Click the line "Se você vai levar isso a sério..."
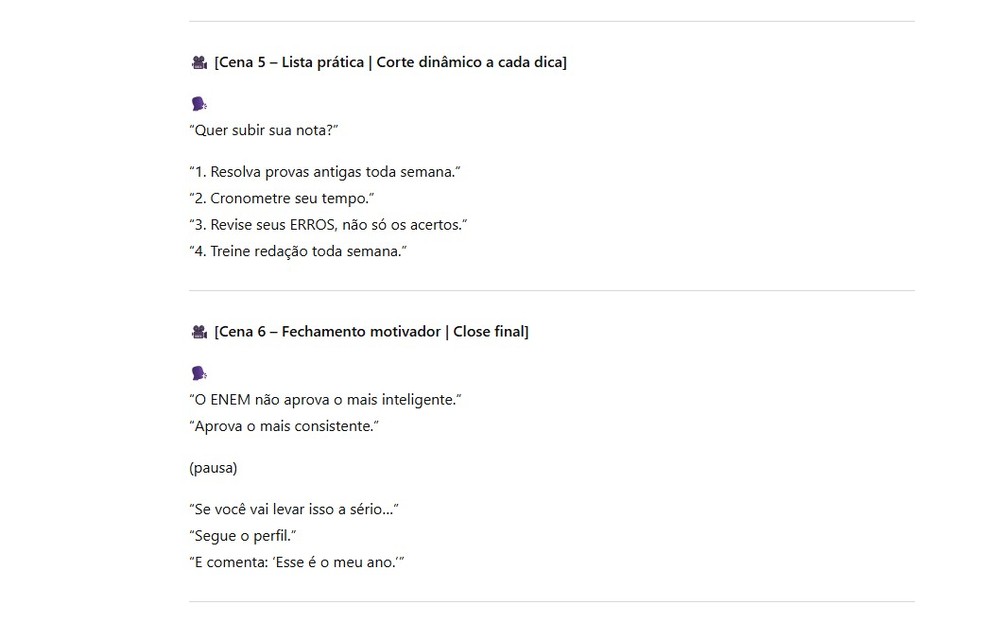 [294, 510]
